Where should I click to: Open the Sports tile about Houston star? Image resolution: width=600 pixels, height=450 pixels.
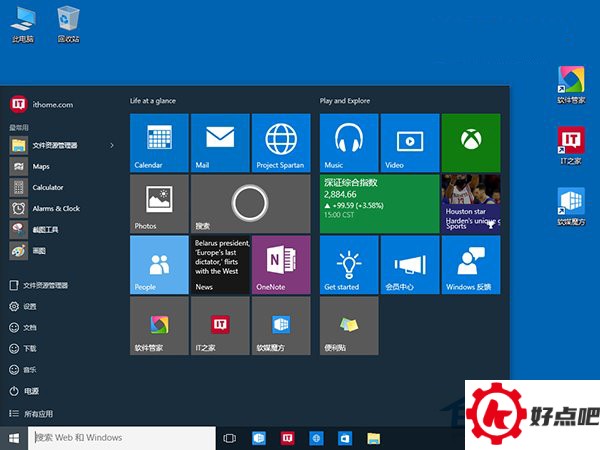click(471, 204)
